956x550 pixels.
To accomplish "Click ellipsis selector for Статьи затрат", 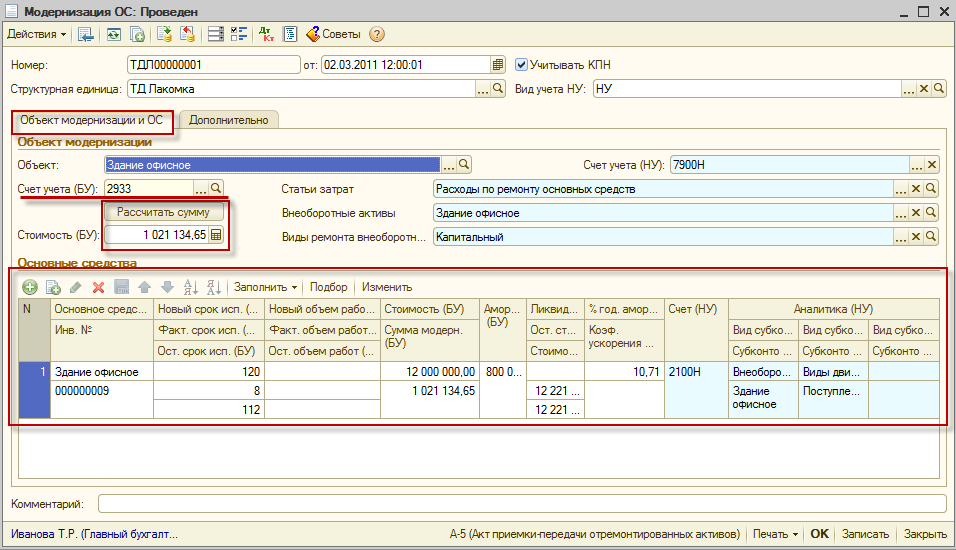I will click(901, 189).
